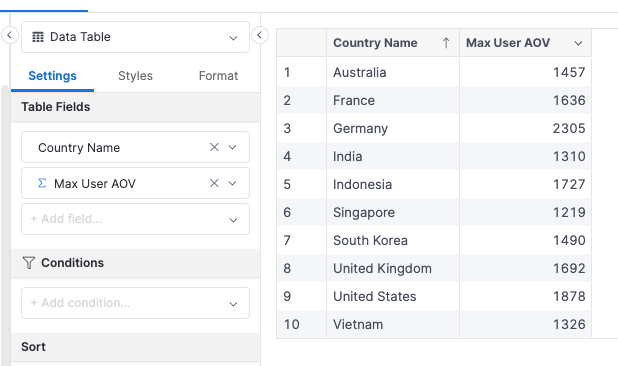Switch to the Format tab
Image resolution: width=618 pixels, height=366 pixels.
218,76
